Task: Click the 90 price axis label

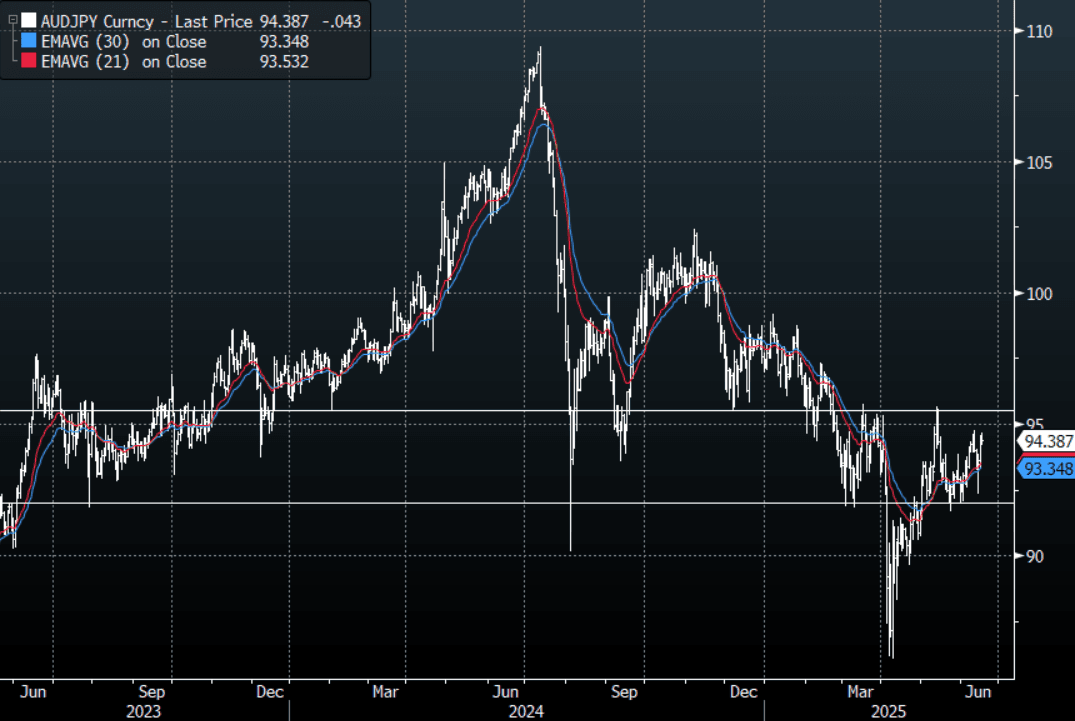Action: click(x=1035, y=557)
